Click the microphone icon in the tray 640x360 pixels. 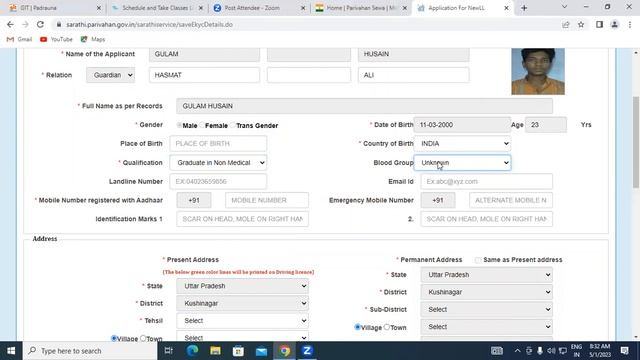tap(540, 351)
